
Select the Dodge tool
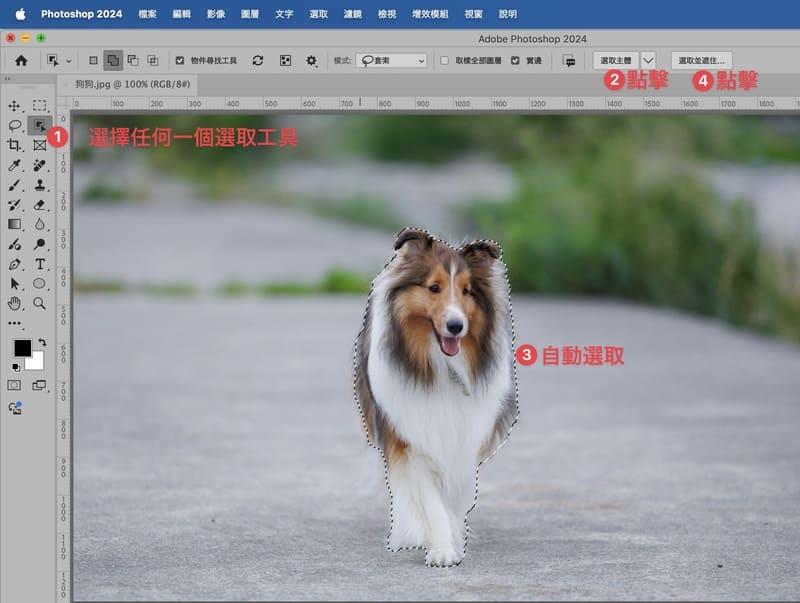(x=39, y=244)
